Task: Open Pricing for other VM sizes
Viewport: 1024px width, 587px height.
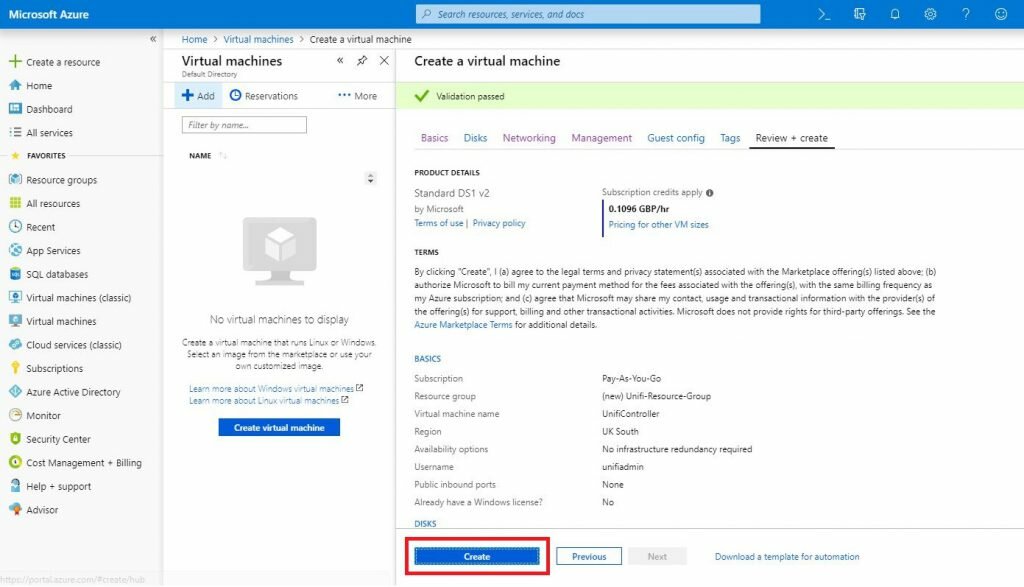Action: pos(658,225)
